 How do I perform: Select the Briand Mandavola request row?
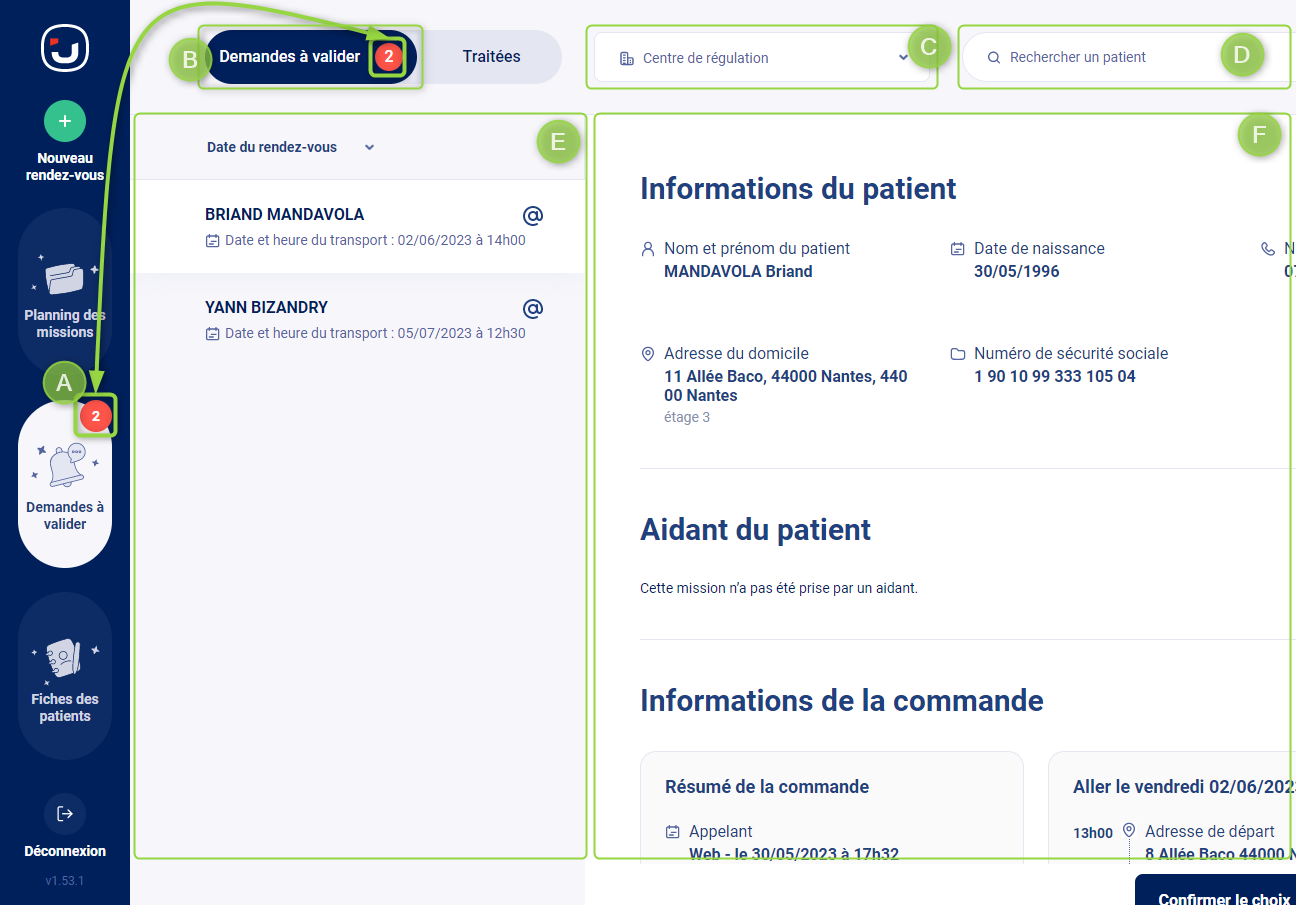360,227
